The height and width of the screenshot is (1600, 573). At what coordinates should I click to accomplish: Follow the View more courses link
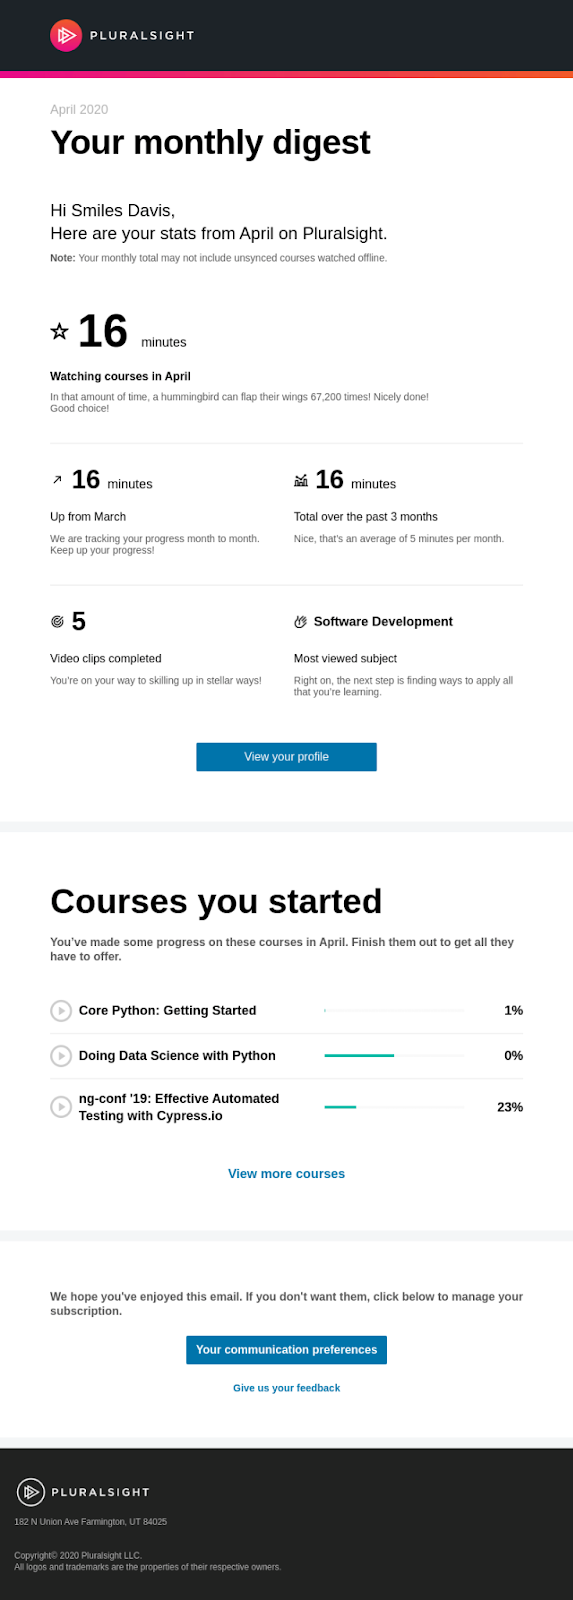coord(286,1174)
